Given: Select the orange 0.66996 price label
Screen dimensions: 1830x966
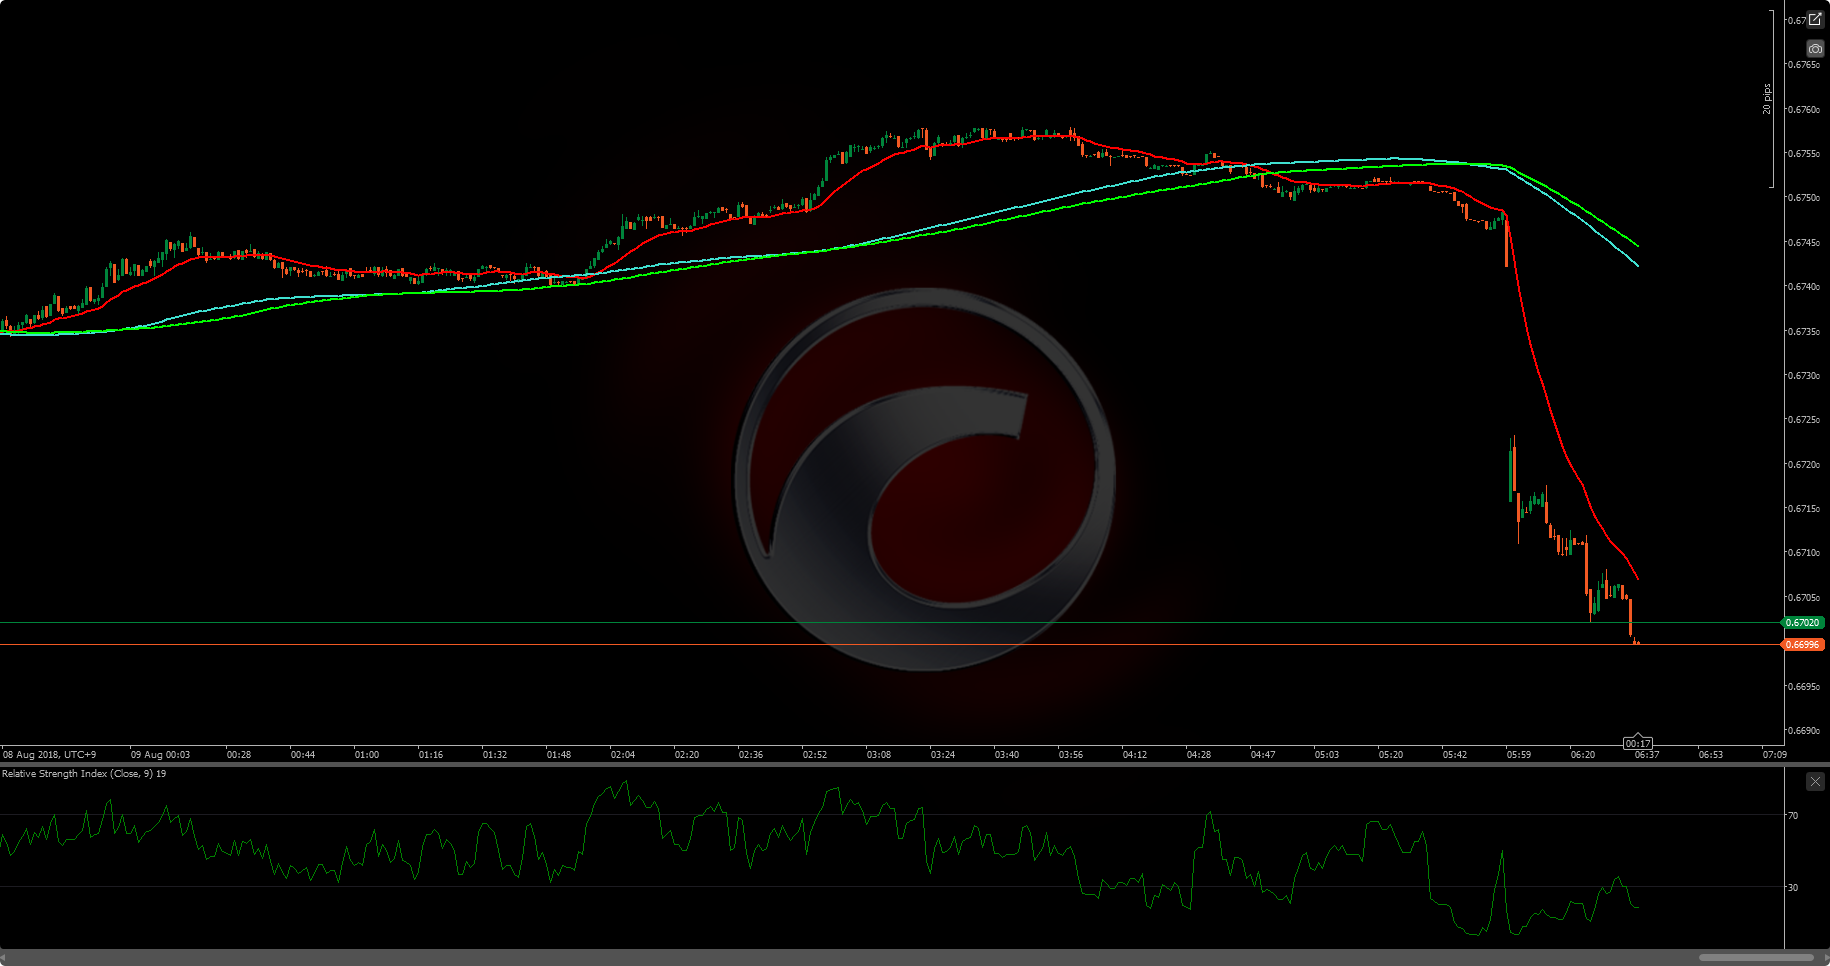Looking at the screenshot, I should pos(1803,645).
